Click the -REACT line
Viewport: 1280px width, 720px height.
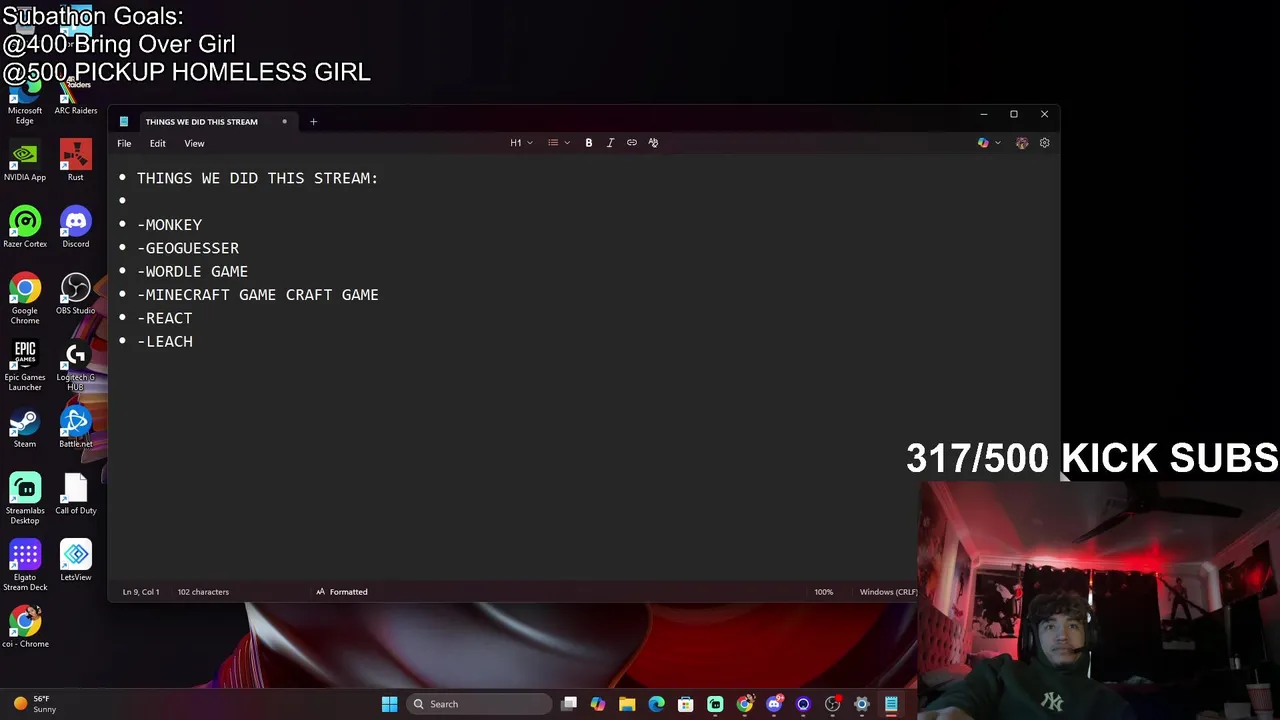click(x=165, y=318)
